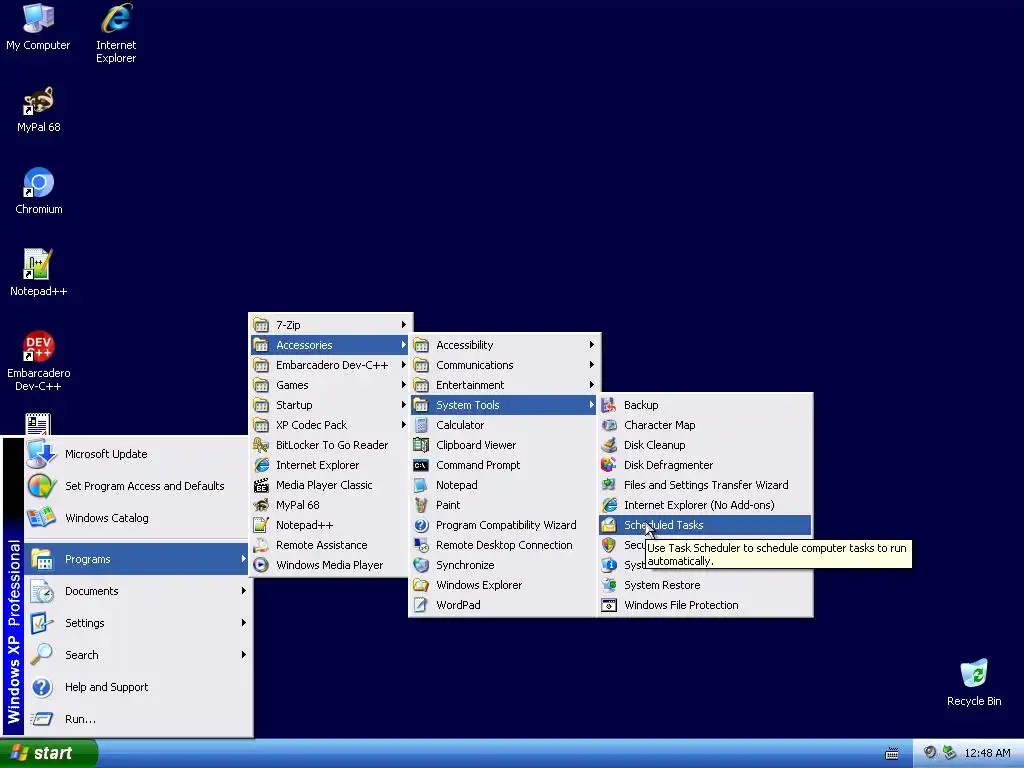Launch MyPal 68 from Programs menu
Screen dimensions: 1024x768
330,505
